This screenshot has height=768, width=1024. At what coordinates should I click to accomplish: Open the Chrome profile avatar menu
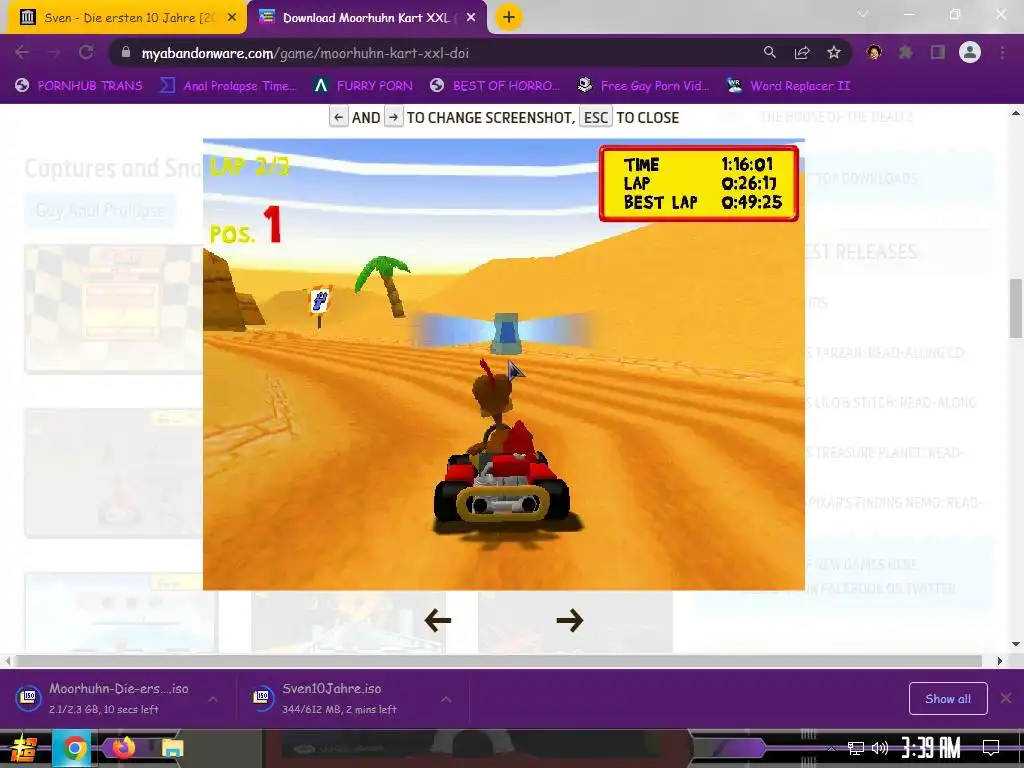click(970, 52)
